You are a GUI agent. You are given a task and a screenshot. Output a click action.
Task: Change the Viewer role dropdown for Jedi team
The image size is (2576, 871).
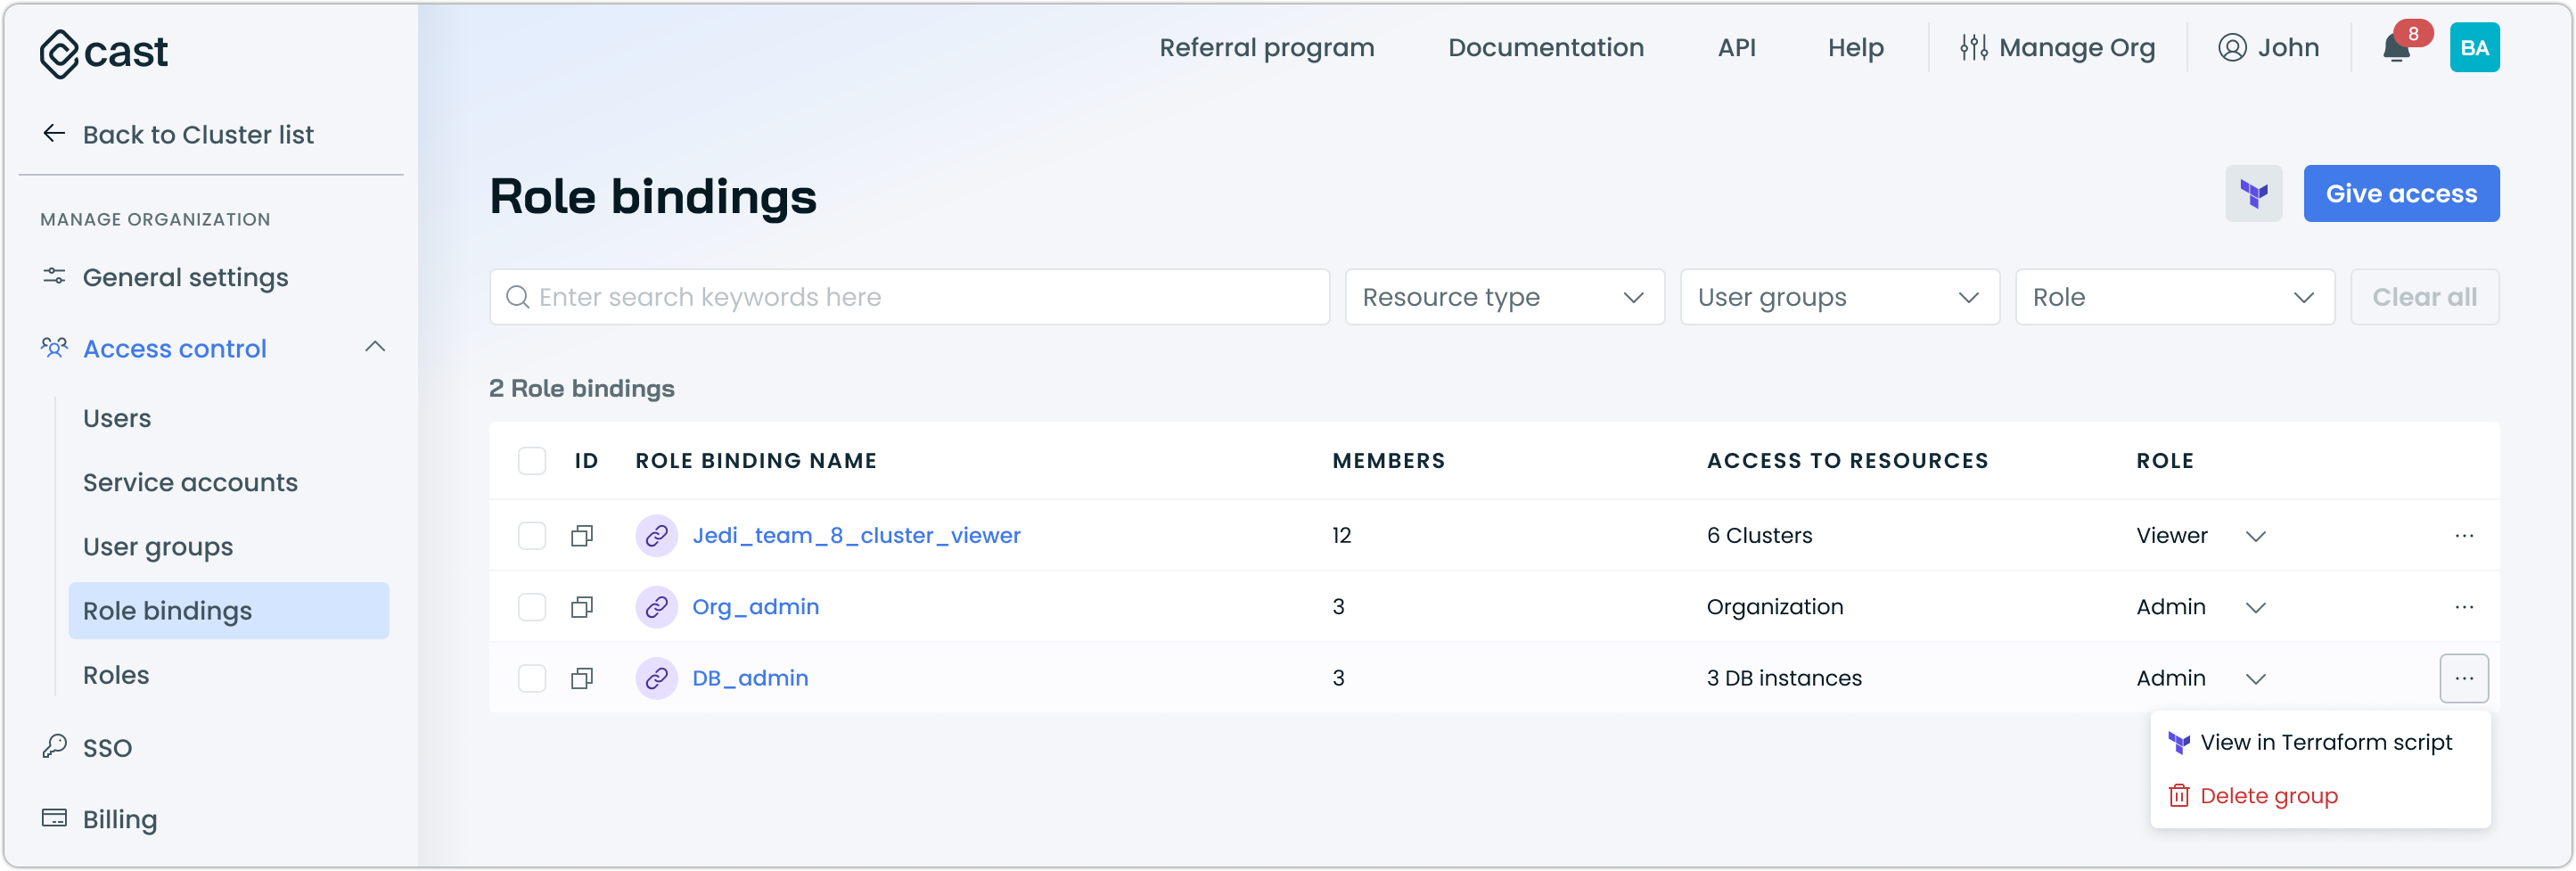click(x=2255, y=536)
